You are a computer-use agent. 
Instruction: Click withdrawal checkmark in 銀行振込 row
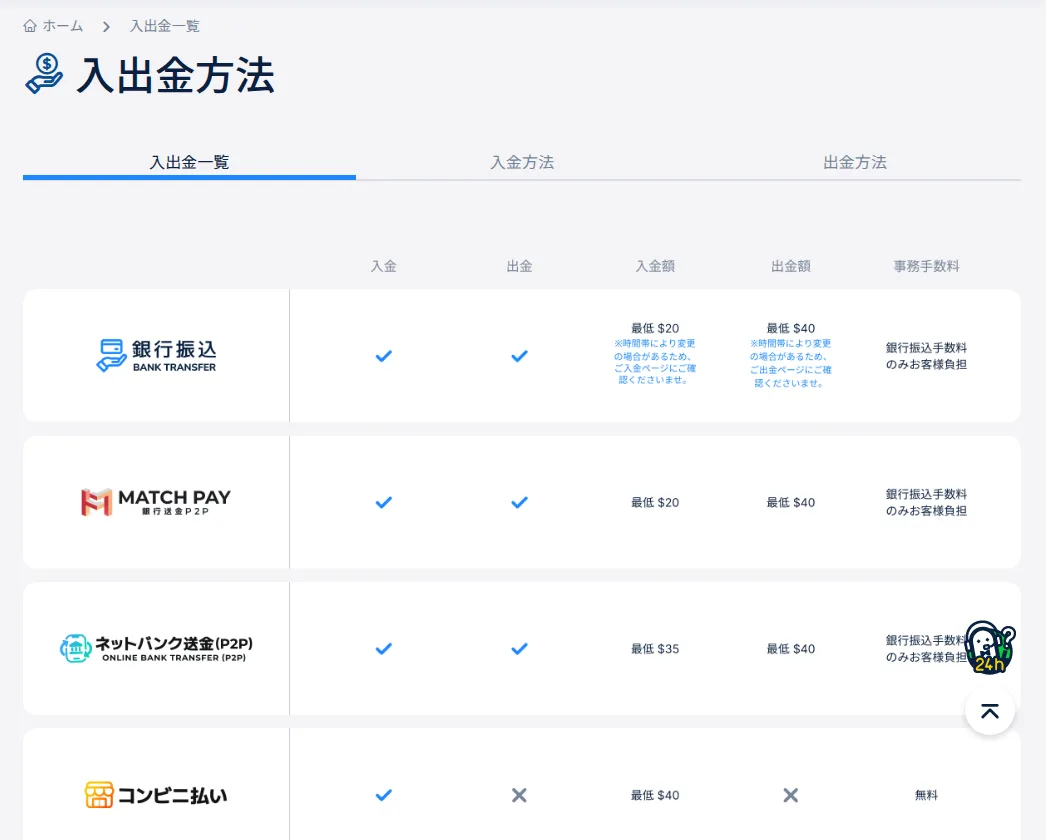[519, 356]
